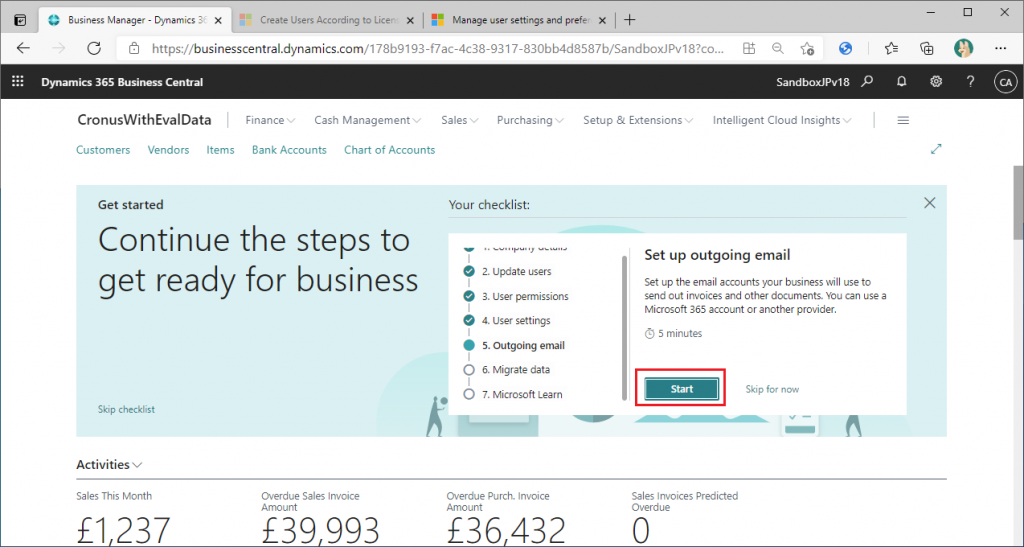1024x547 pixels.
Task: Open the Customers link
Action: coord(103,149)
